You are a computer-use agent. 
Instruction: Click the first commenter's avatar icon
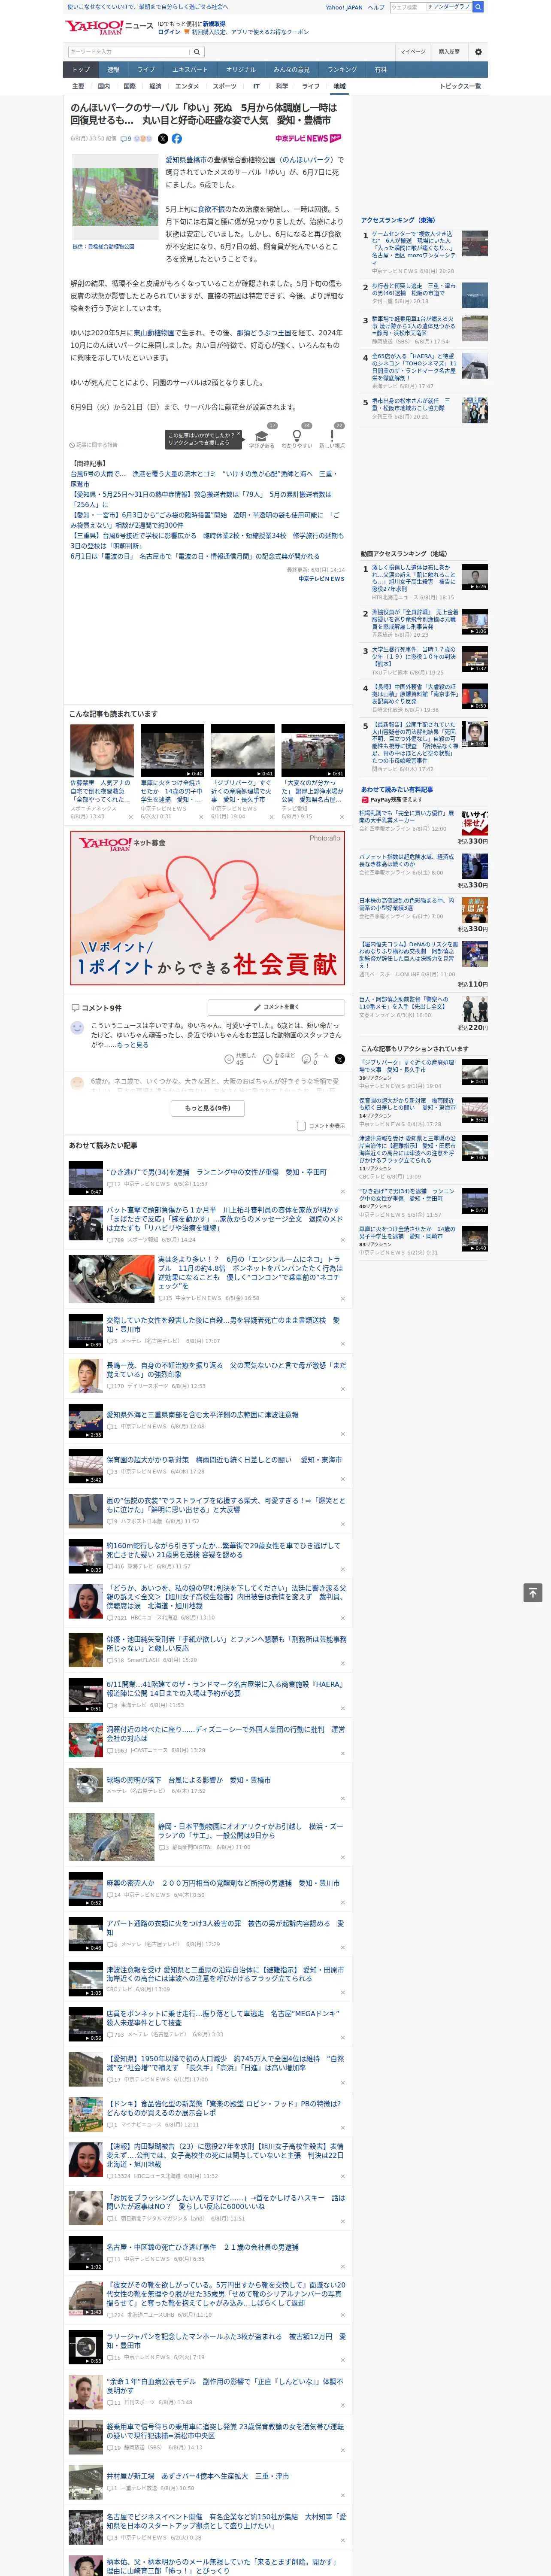[x=77, y=1028]
